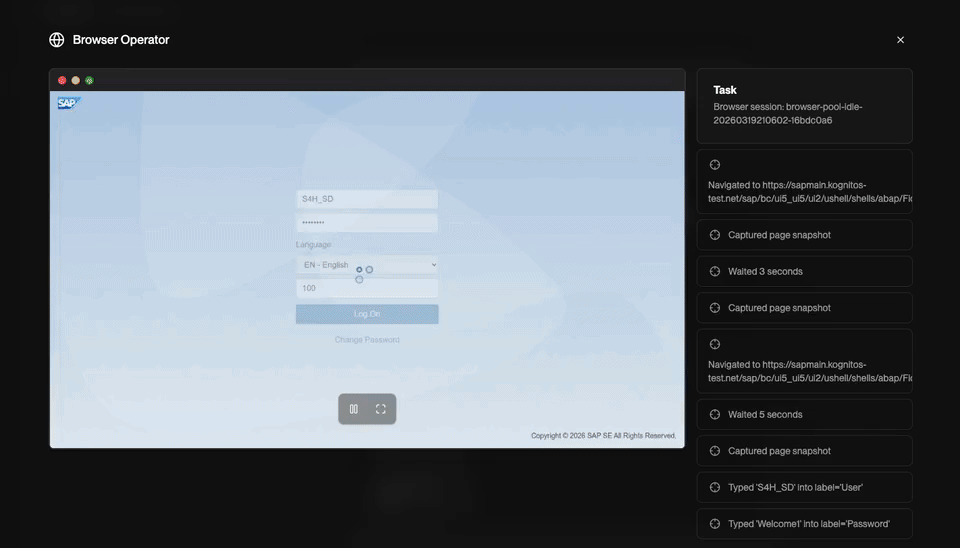Click the red close window dot
Image resolution: width=960 pixels, height=548 pixels.
coord(62,80)
